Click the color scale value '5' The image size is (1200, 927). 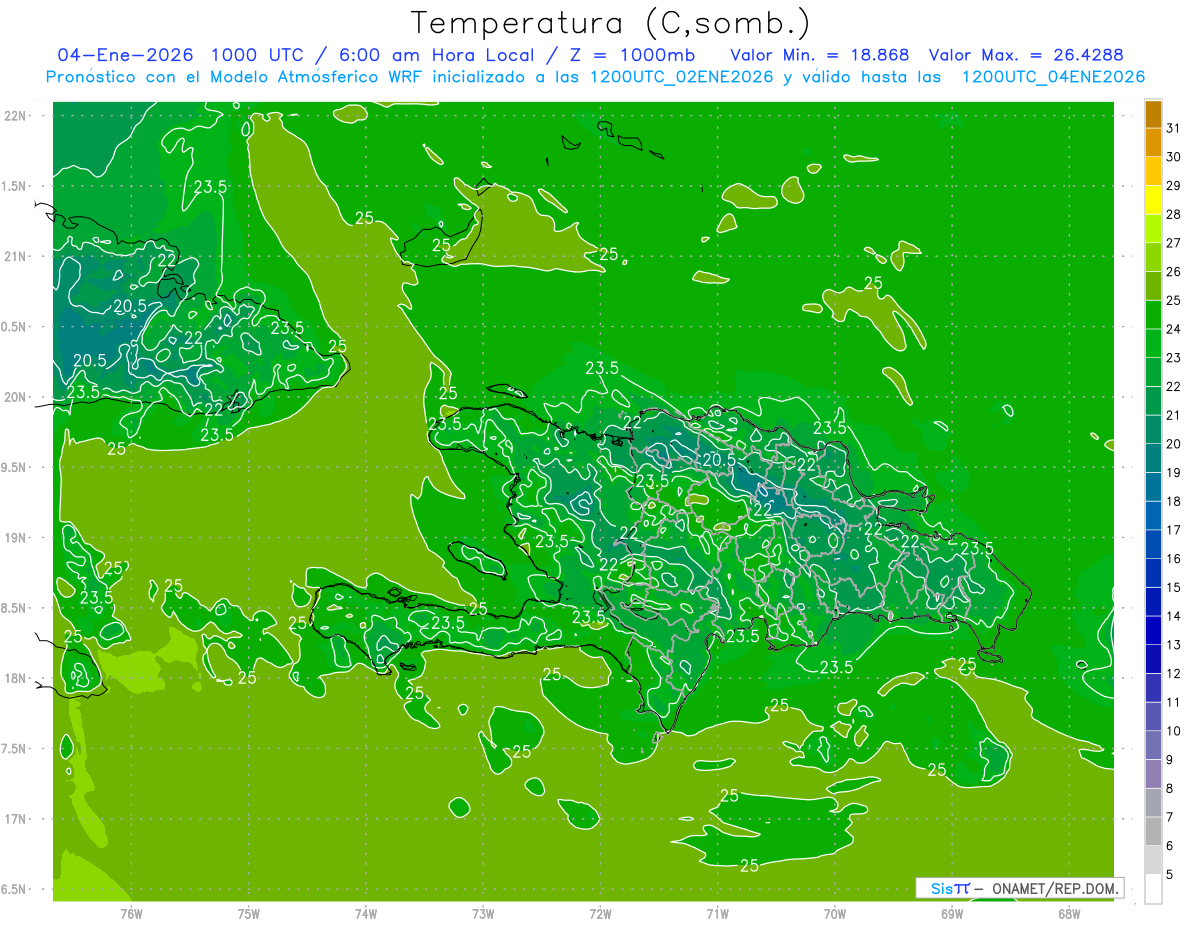[x=1170, y=874]
